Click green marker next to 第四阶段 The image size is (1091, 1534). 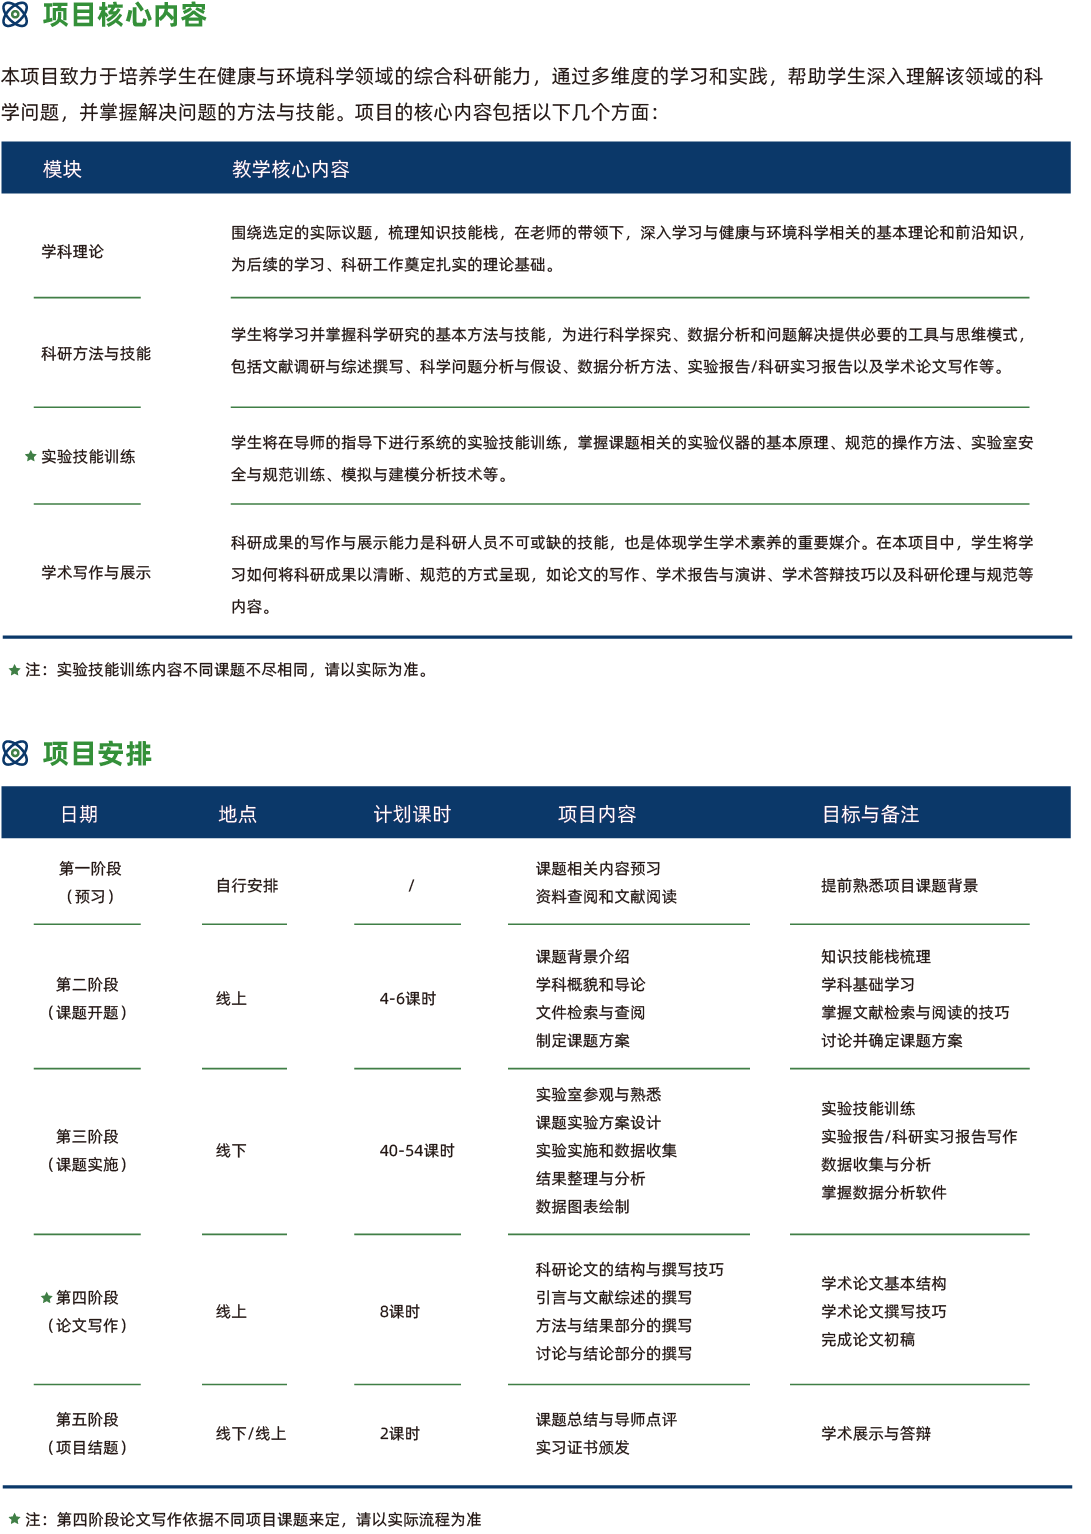[46, 1297]
